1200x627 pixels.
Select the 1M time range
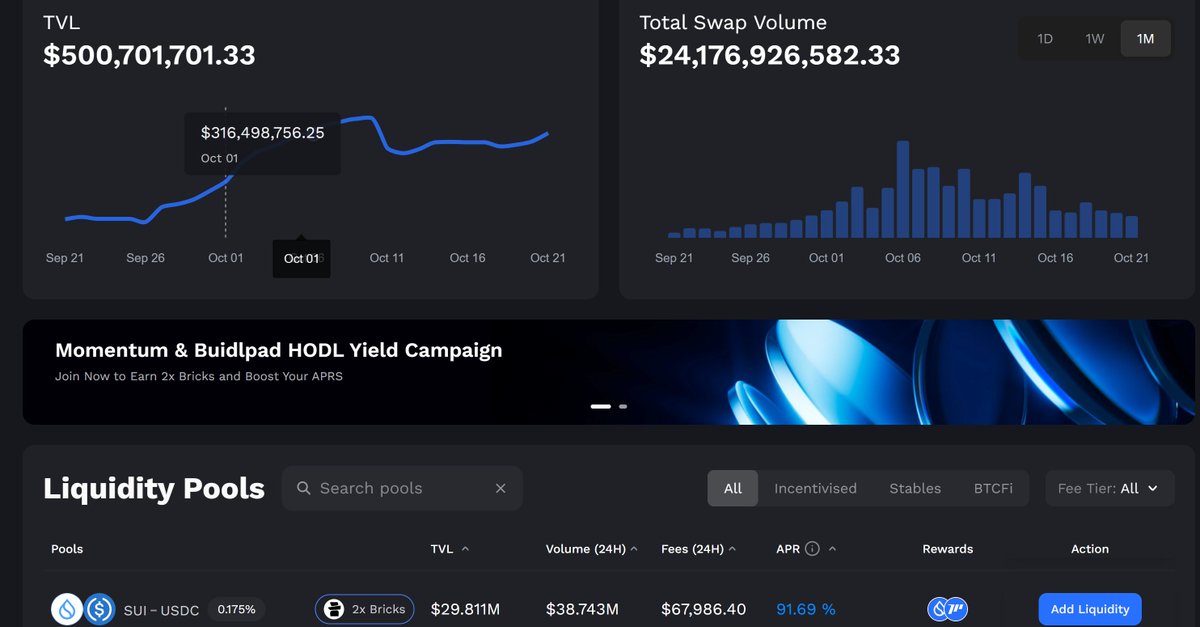(1145, 39)
